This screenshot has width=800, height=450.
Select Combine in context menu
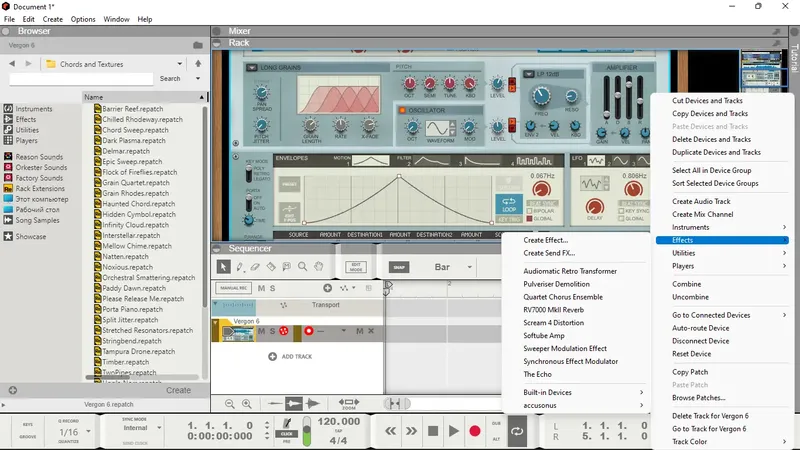tap(686, 284)
